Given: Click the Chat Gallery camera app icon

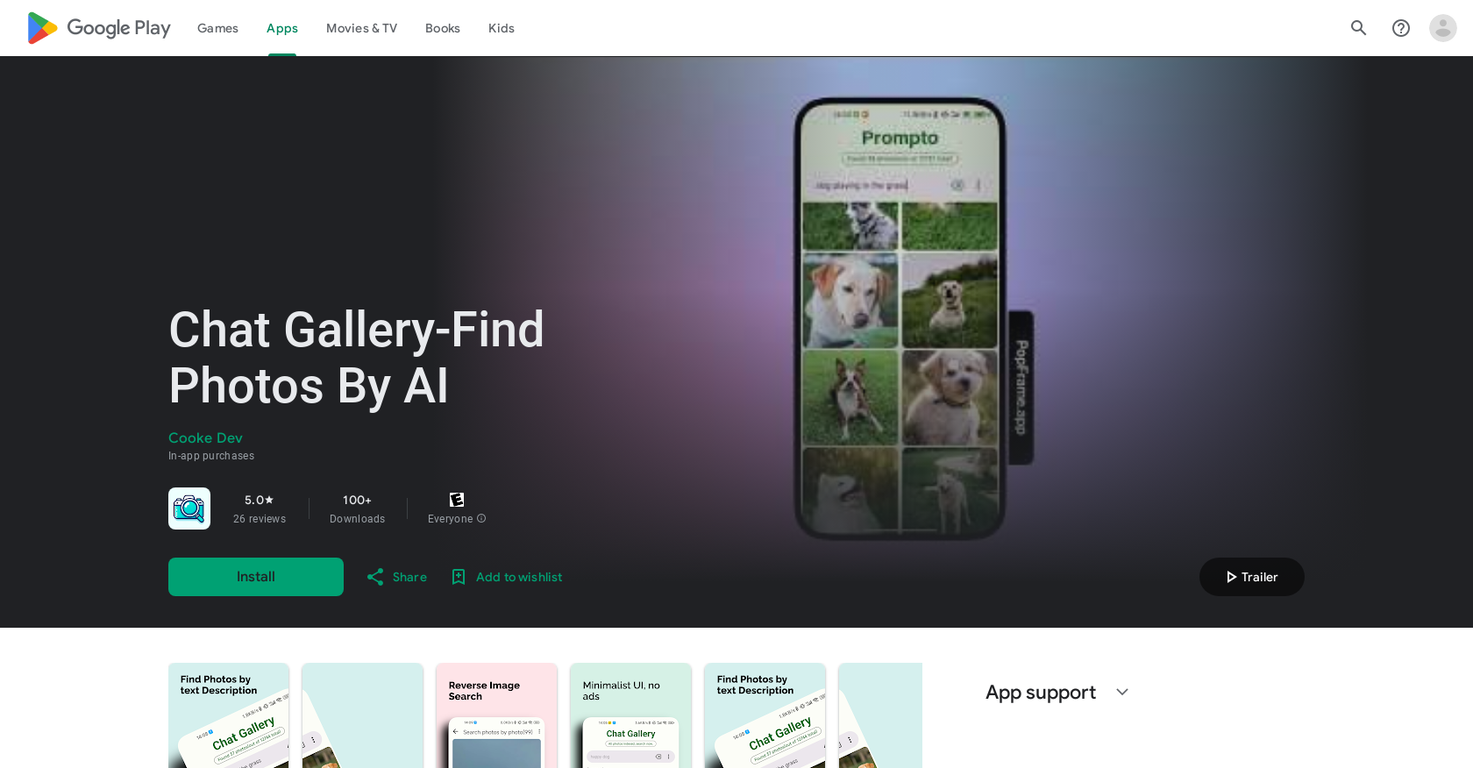Looking at the screenshot, I should (189, 508).
